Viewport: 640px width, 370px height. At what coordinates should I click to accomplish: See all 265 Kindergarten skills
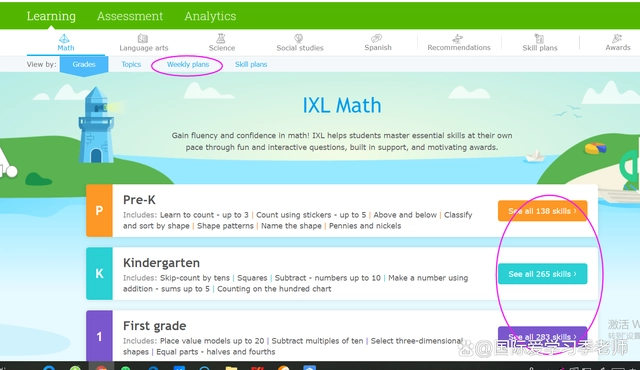(x=542, y=274)
